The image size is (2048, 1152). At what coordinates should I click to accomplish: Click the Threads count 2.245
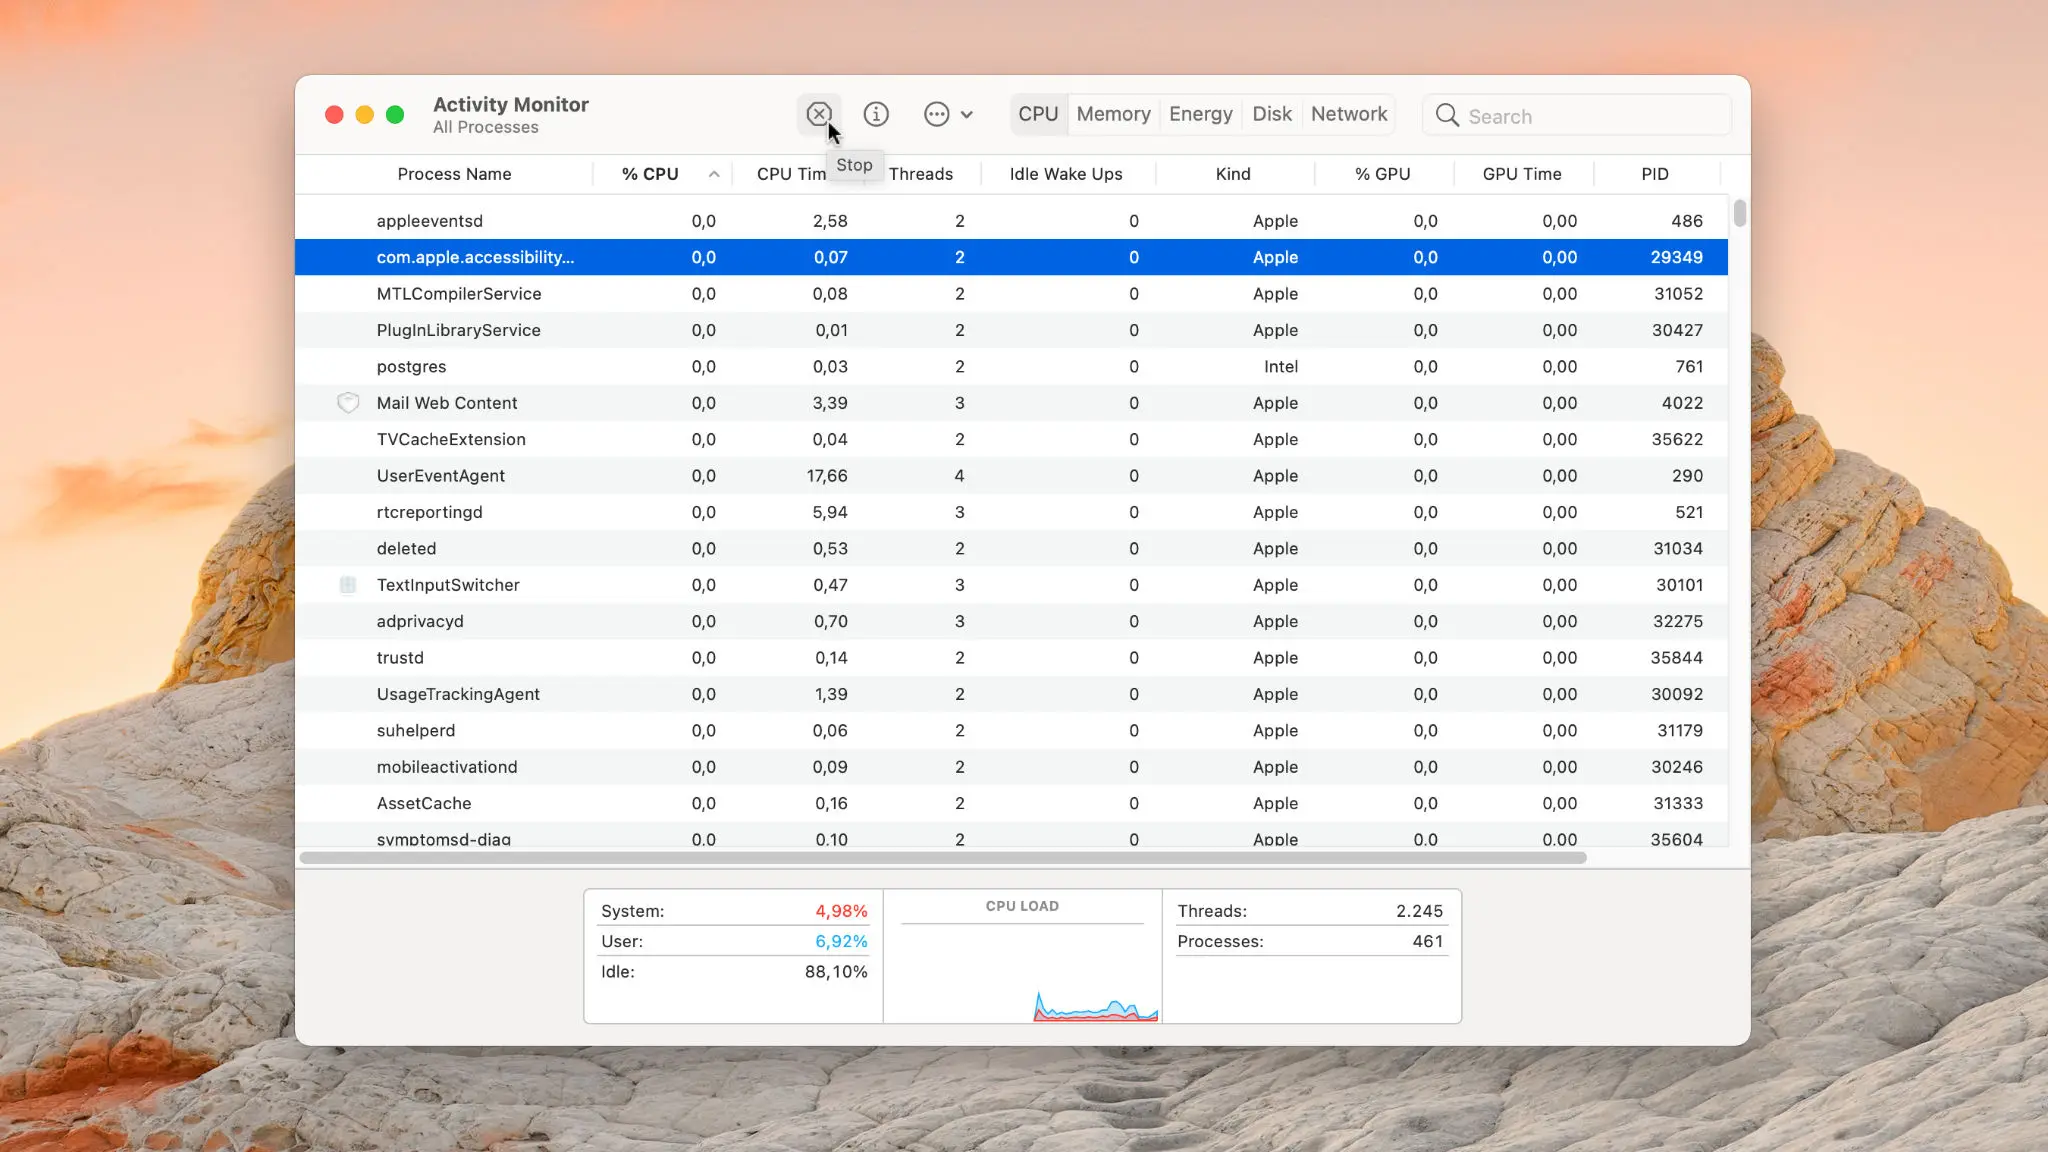point(1419,911)
